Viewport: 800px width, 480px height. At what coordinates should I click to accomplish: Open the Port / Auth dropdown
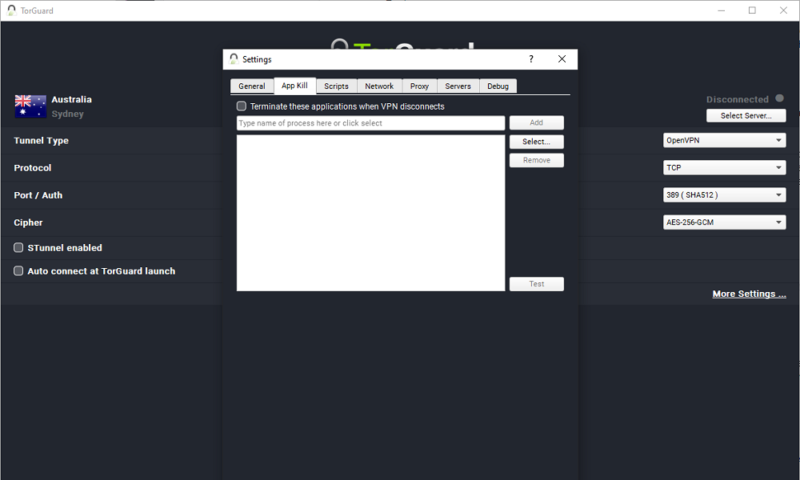724,195
